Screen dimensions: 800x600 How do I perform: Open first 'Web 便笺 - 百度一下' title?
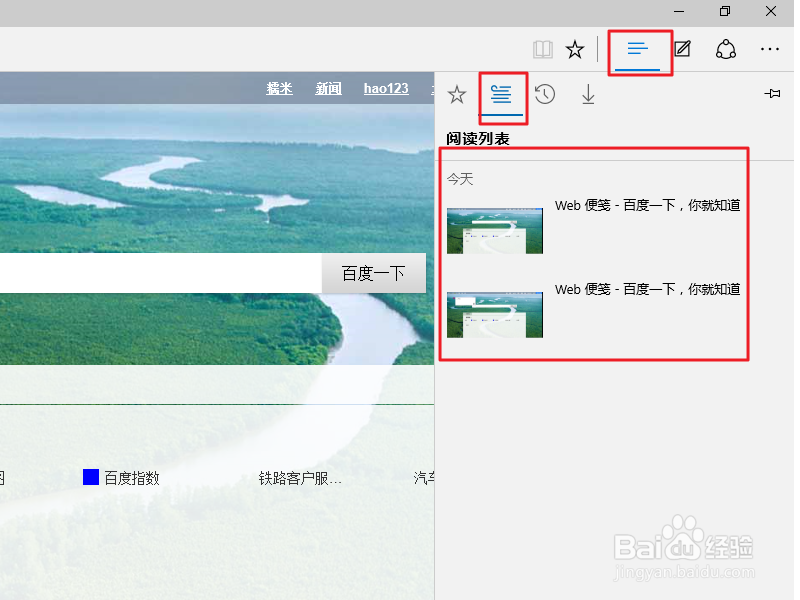pos(647,205)
